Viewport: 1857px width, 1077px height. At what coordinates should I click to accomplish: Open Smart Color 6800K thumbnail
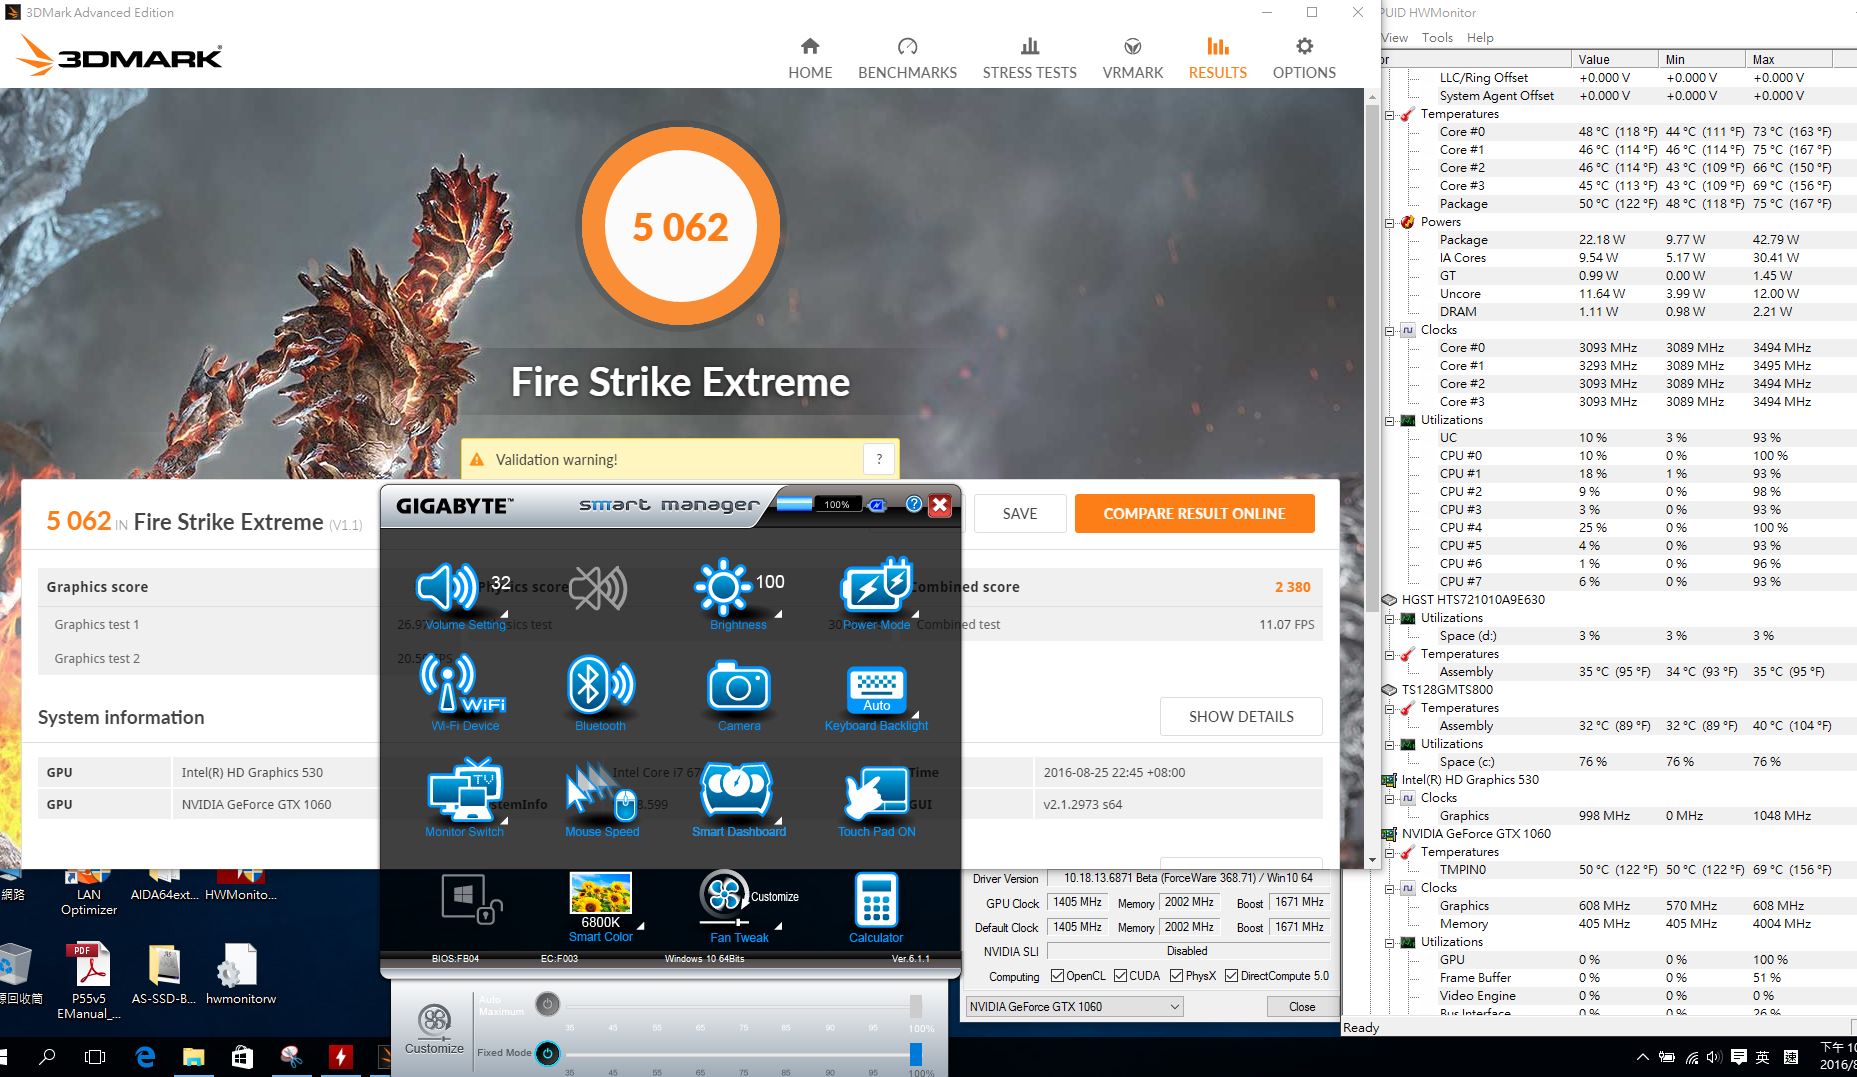600,893
